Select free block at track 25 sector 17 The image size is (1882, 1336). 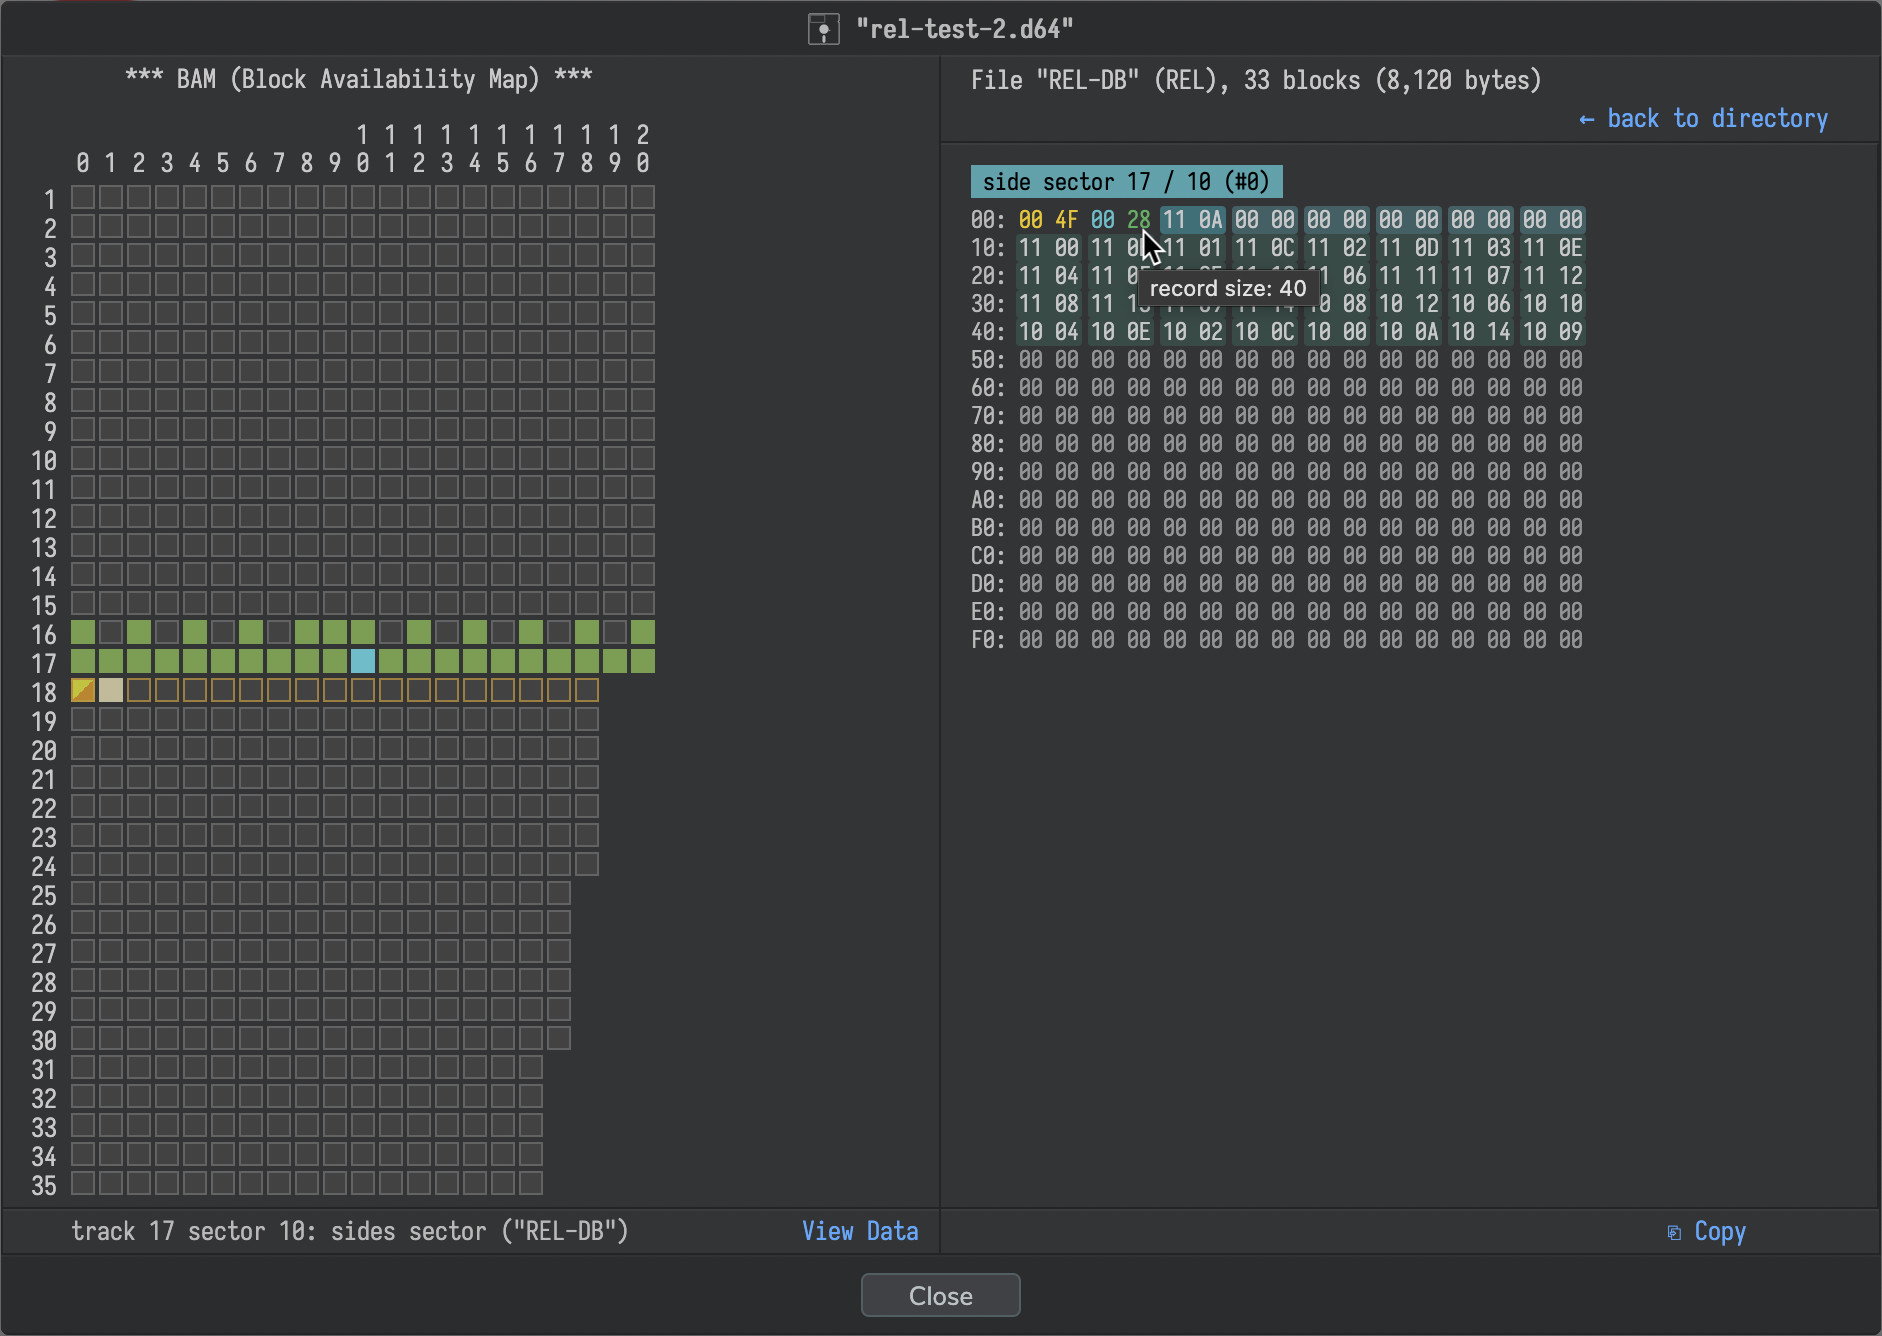click(559, 893)
